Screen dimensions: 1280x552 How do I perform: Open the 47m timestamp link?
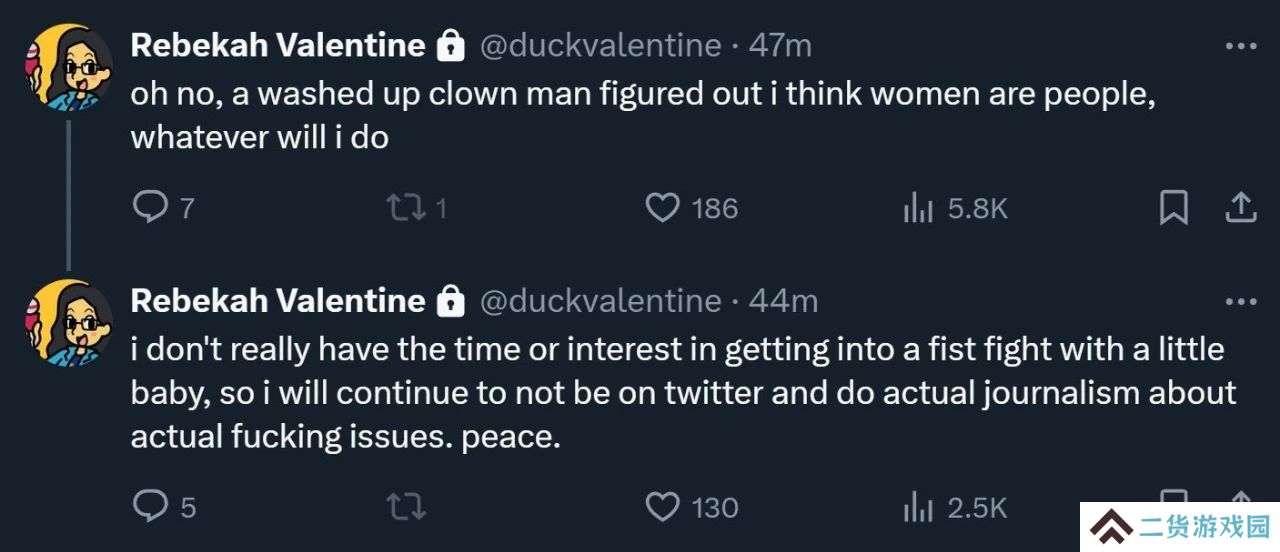click(780, 45)
